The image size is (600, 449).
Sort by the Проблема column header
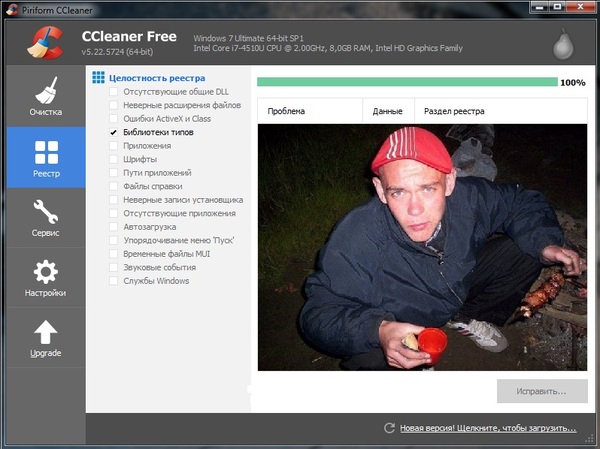[310, 112]
